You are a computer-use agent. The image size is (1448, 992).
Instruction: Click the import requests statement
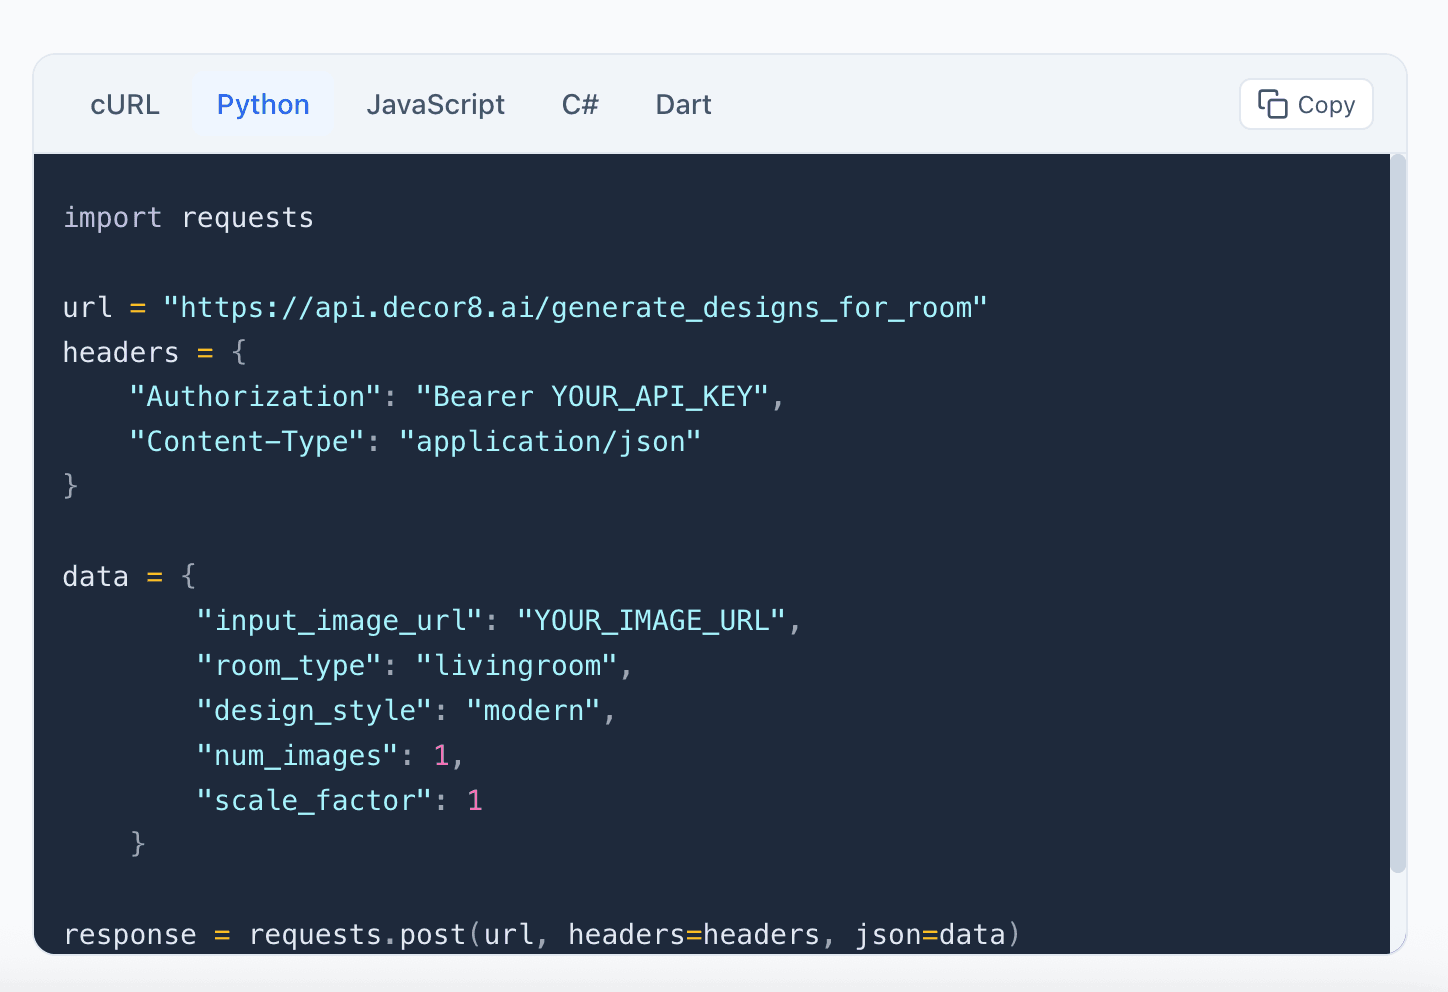188,217
